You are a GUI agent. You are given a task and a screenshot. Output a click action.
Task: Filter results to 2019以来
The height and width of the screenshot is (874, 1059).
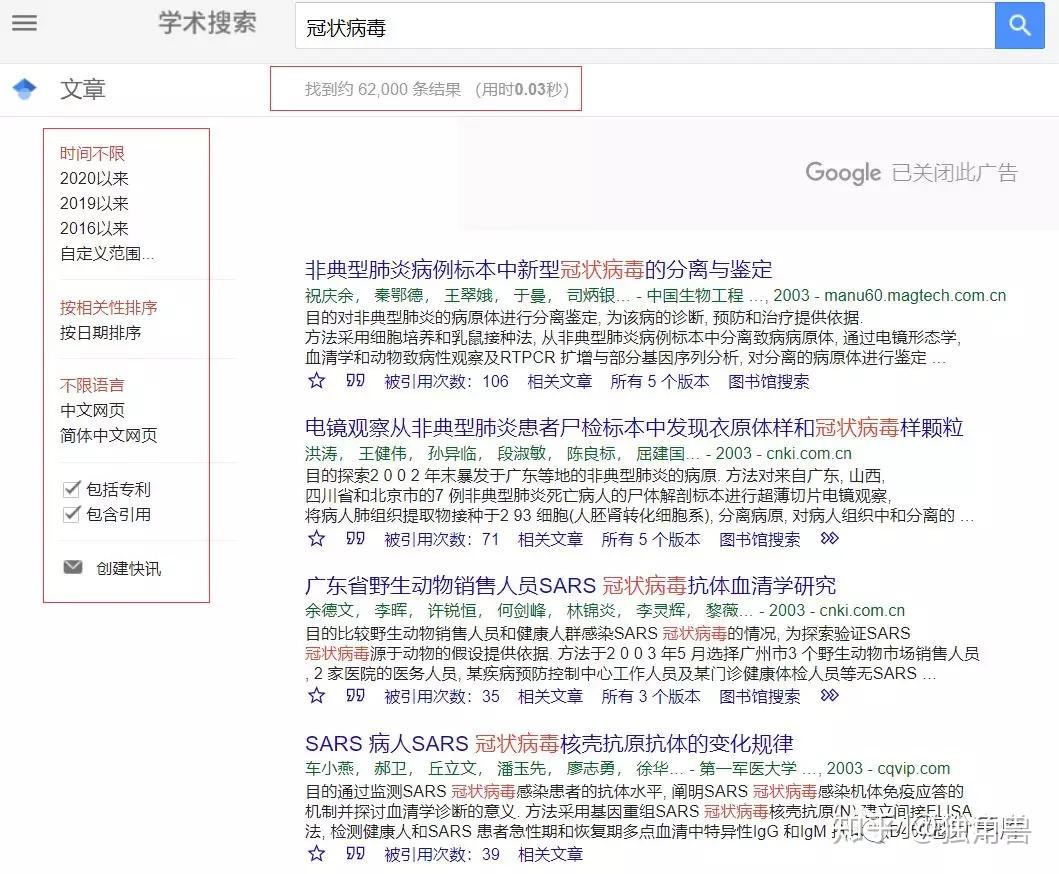(94, 203)
